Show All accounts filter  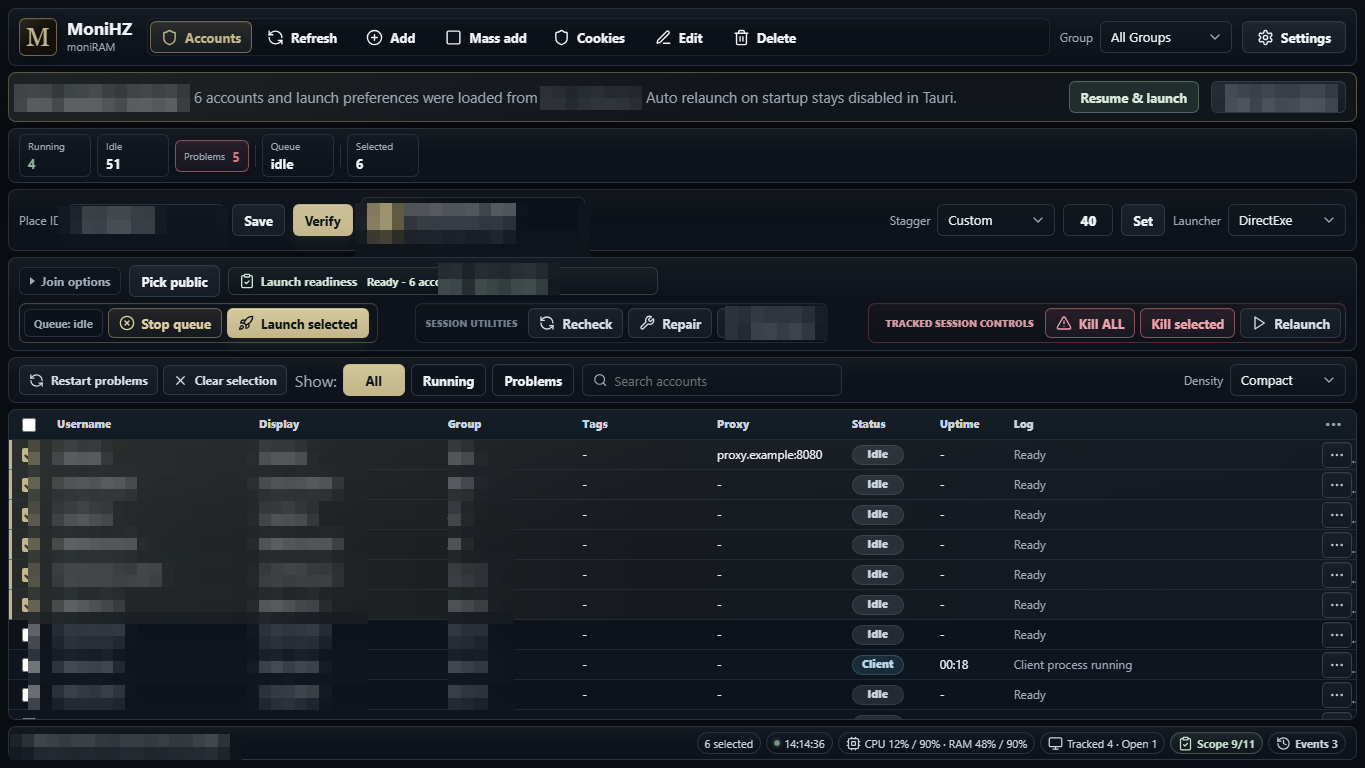[x=374, y=381]
